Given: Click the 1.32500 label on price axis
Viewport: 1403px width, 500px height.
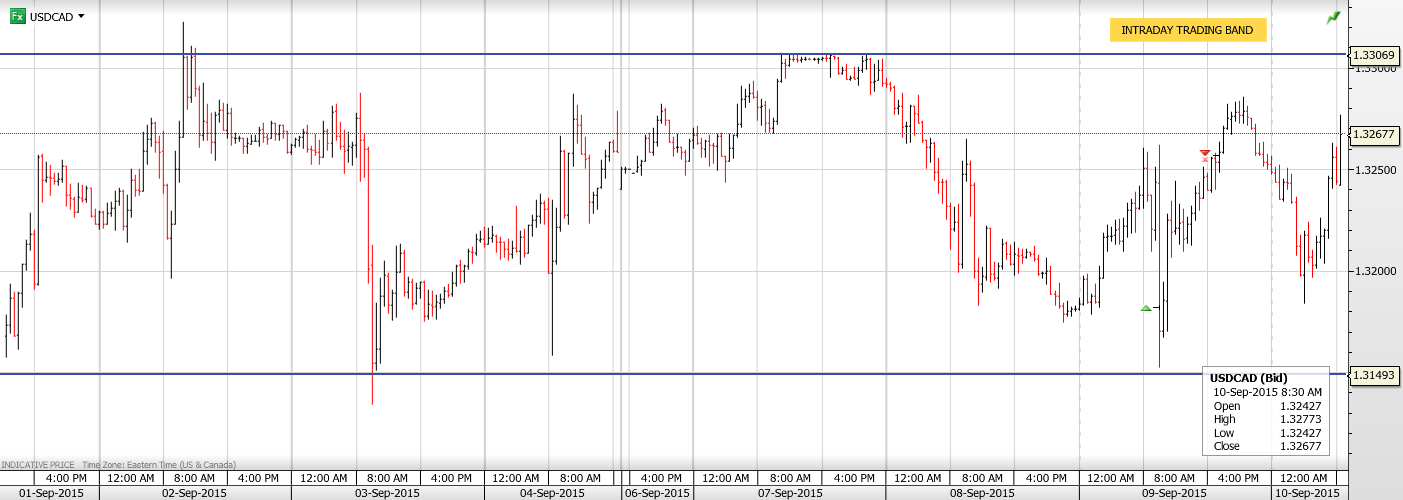Looking at the screenshot, I should pyautogui.click(x=1372, y=170).
